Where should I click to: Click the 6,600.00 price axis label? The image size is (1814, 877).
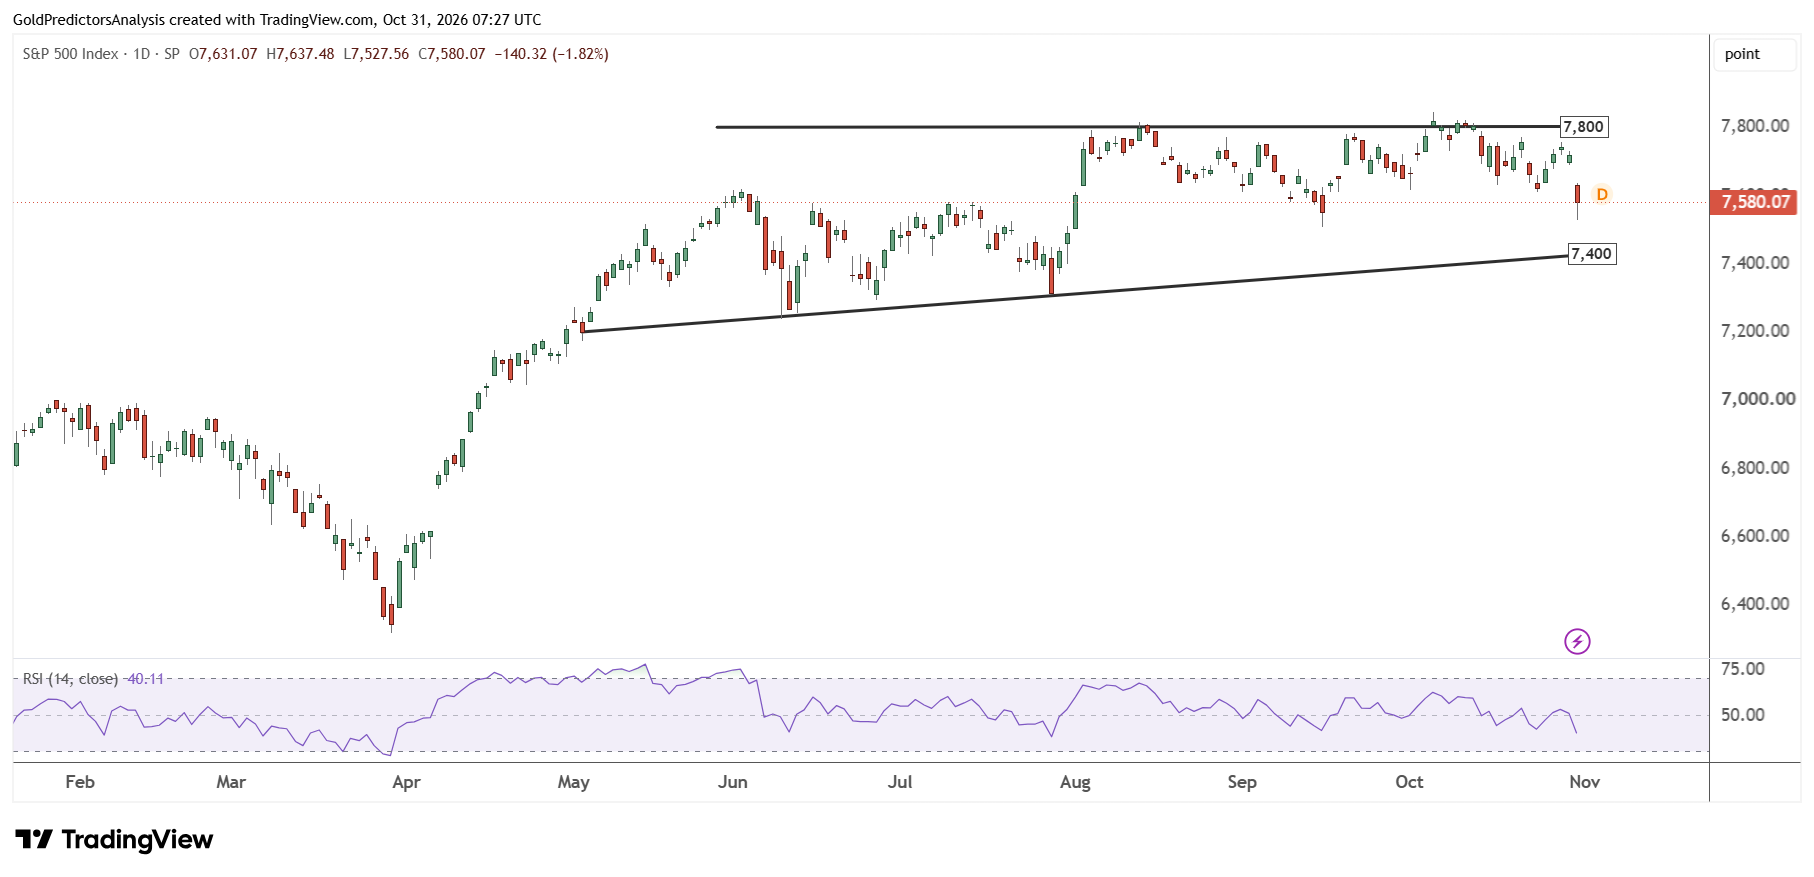click(x=1755, y=536)
